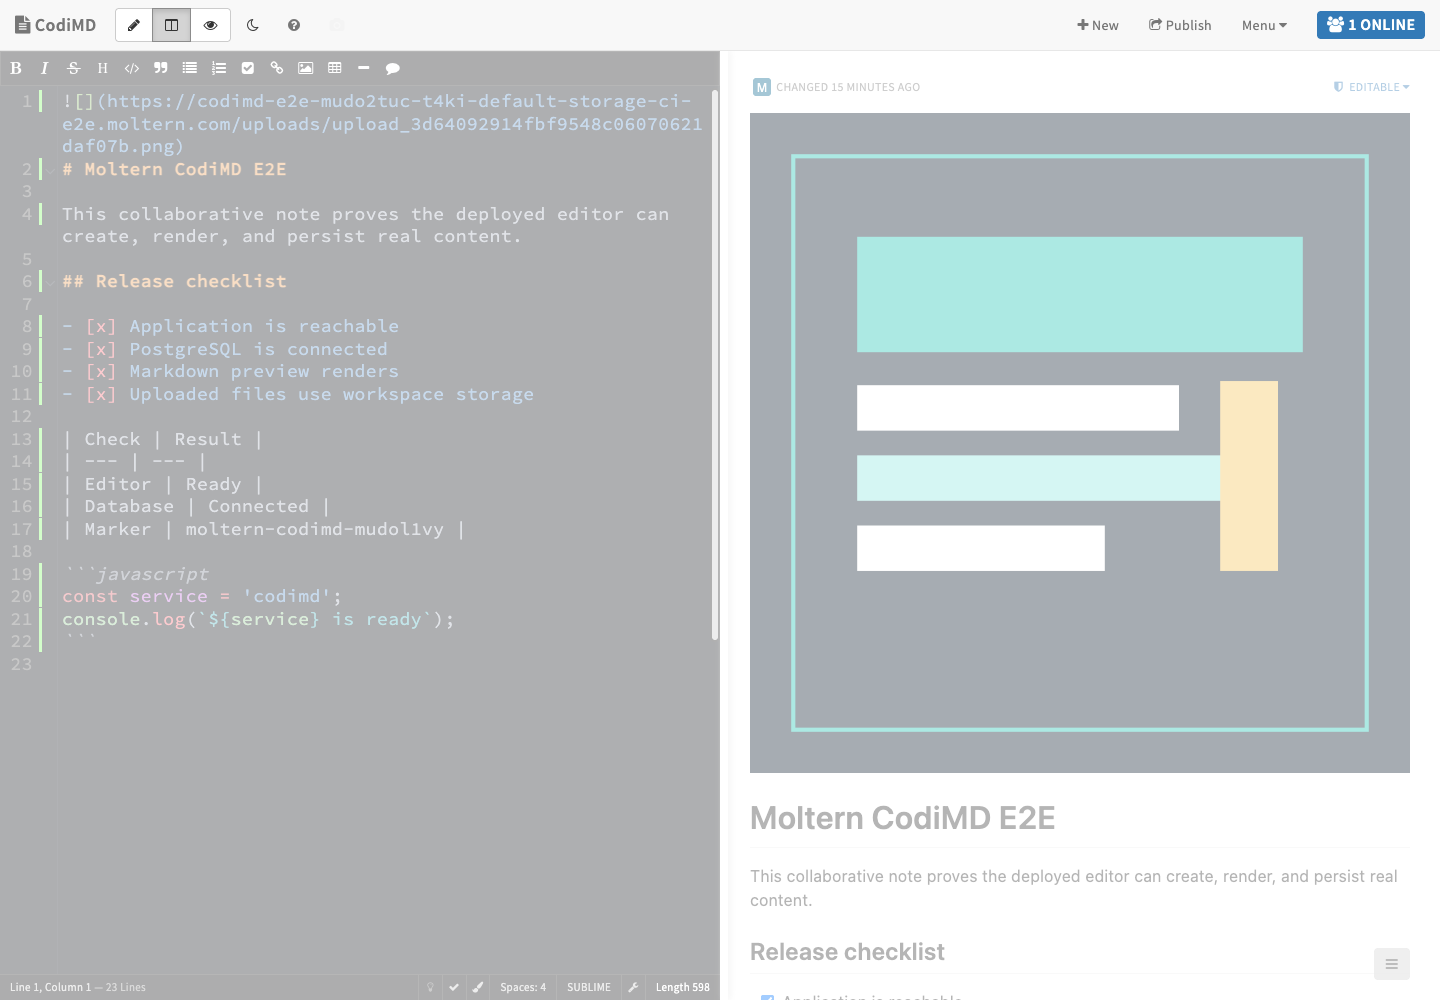Insert a checklist item from toolbar
Viewport: 1440px width, 1000px height.
[247, 68]
